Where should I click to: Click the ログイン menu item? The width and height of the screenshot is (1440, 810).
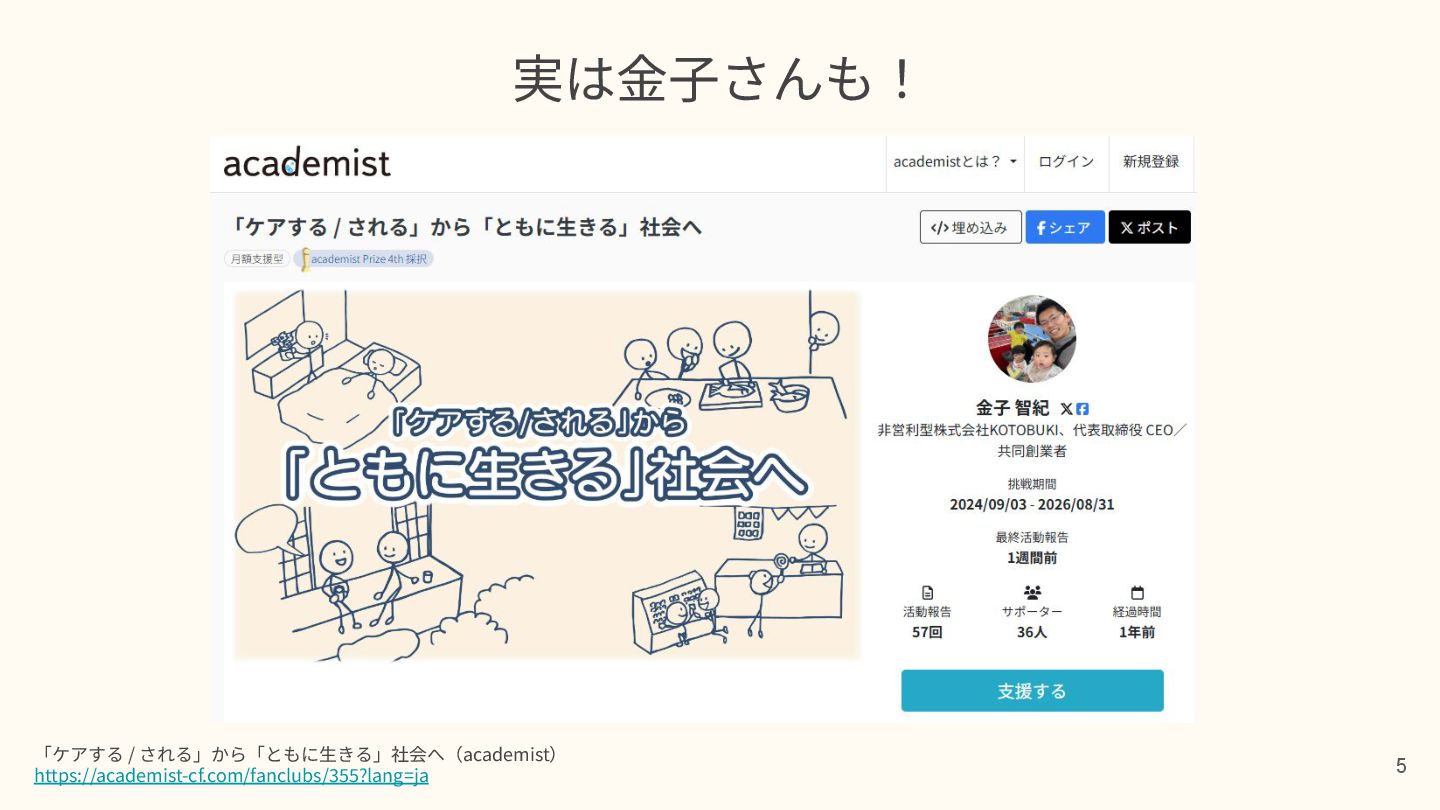pos(1066,162)
